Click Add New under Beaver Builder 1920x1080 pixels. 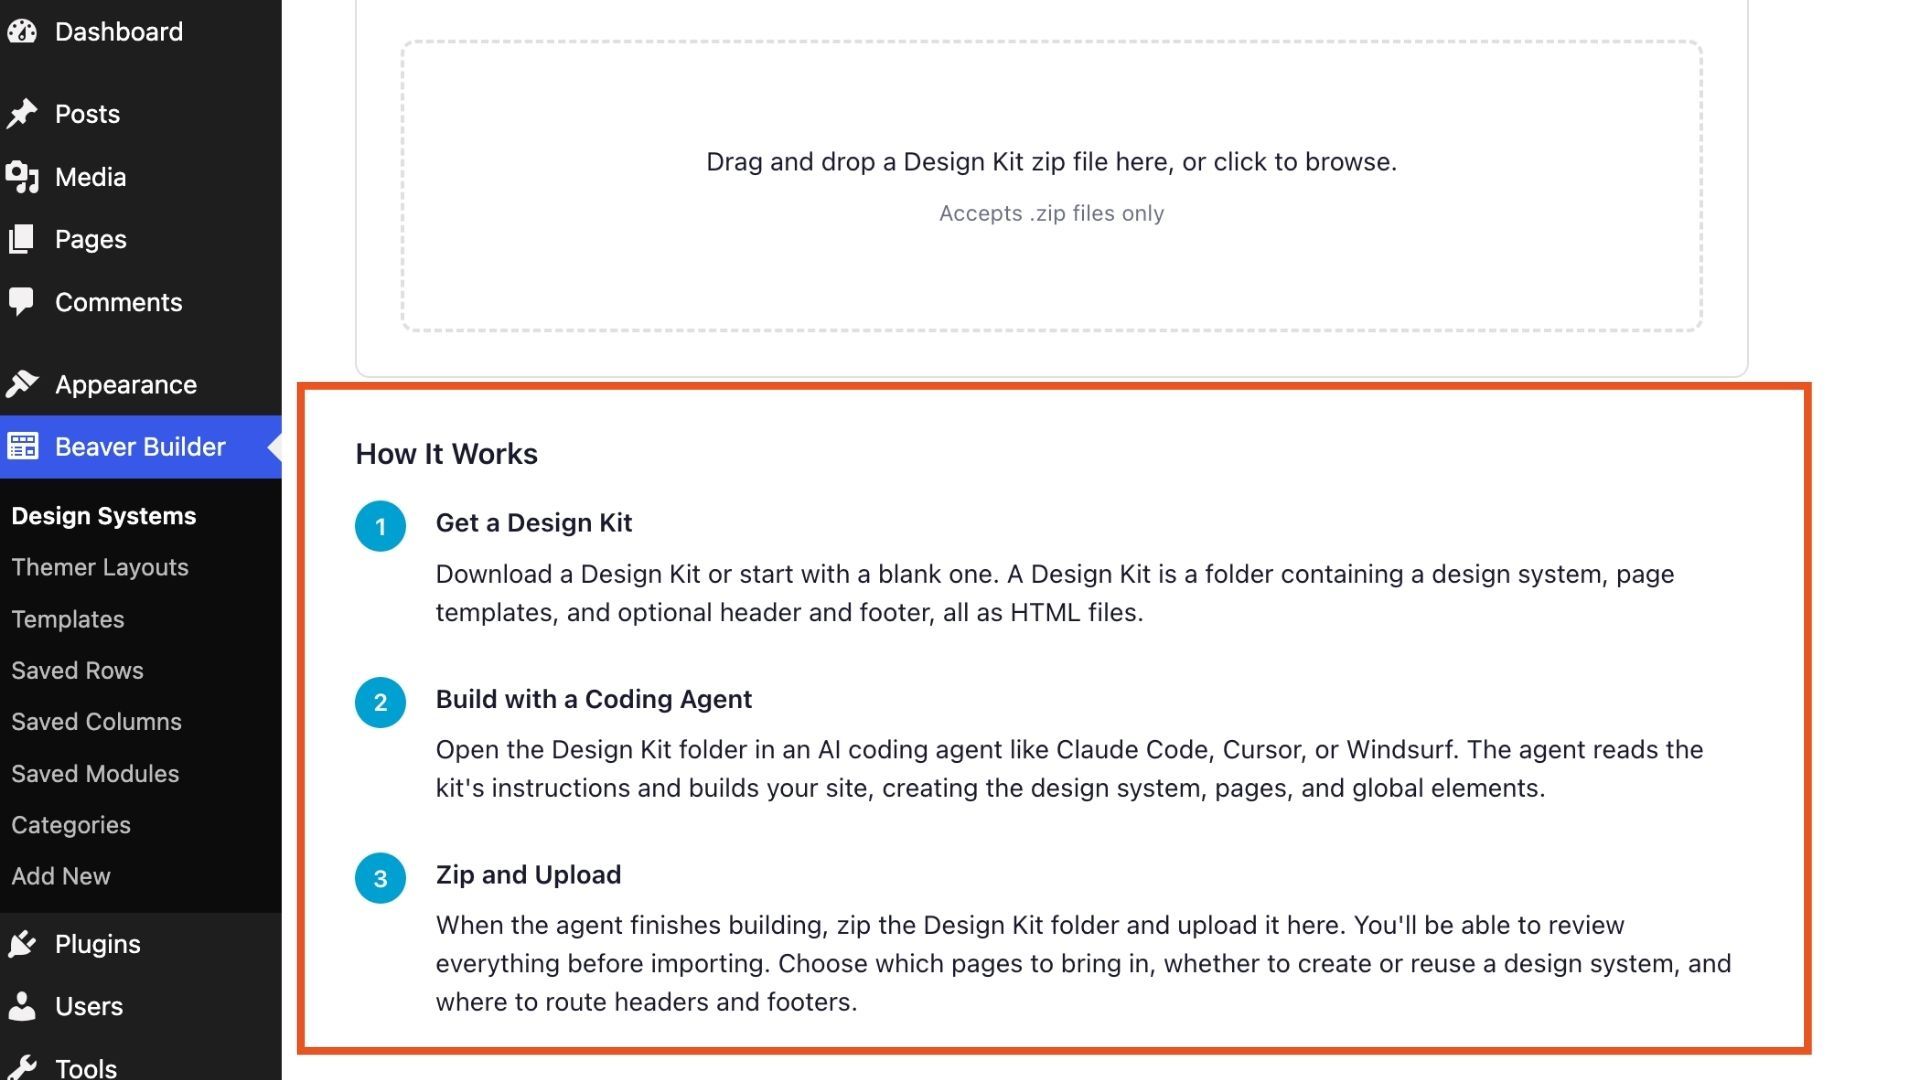point(61,876)
